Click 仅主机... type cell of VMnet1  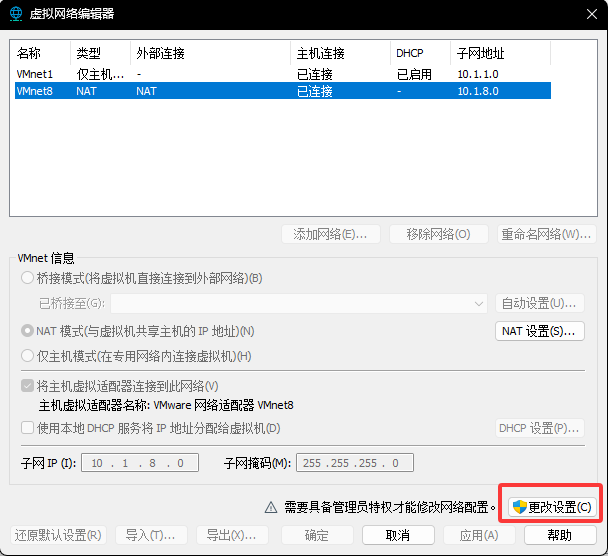click(100, 74)
